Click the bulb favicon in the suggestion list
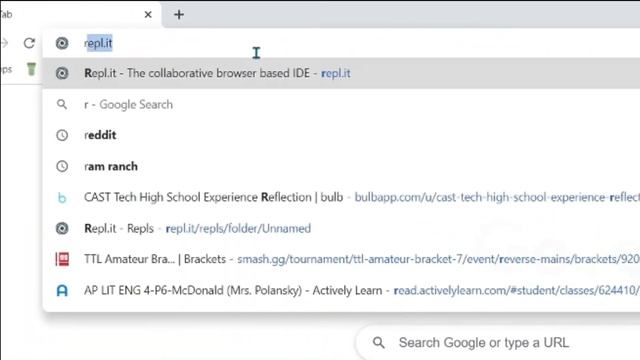 tap(62, 198)
